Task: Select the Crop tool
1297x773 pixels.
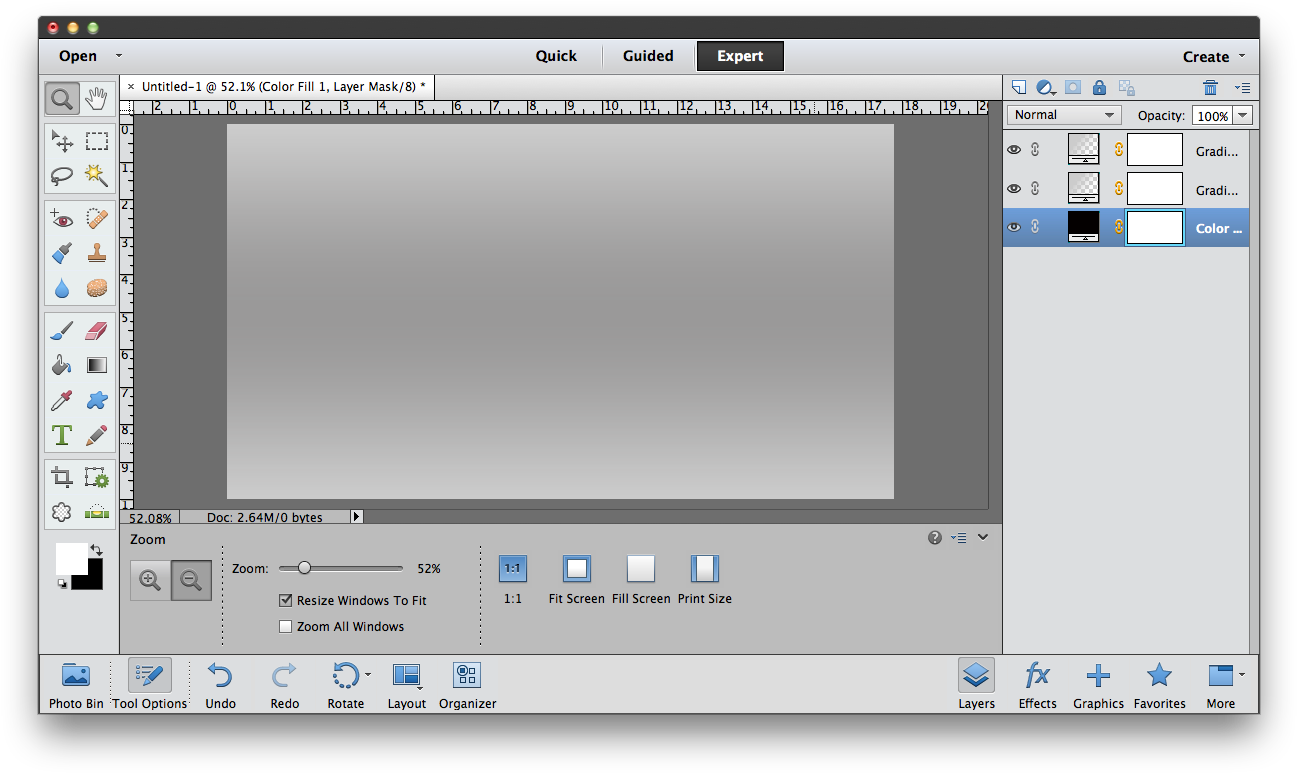Action: click(61, 477)
